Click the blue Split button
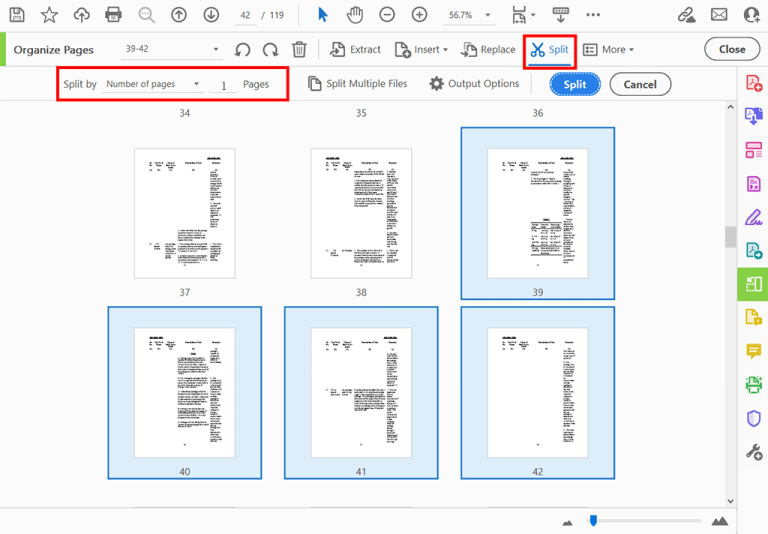This screenshot has width=768, height=534. pos(575,84)
